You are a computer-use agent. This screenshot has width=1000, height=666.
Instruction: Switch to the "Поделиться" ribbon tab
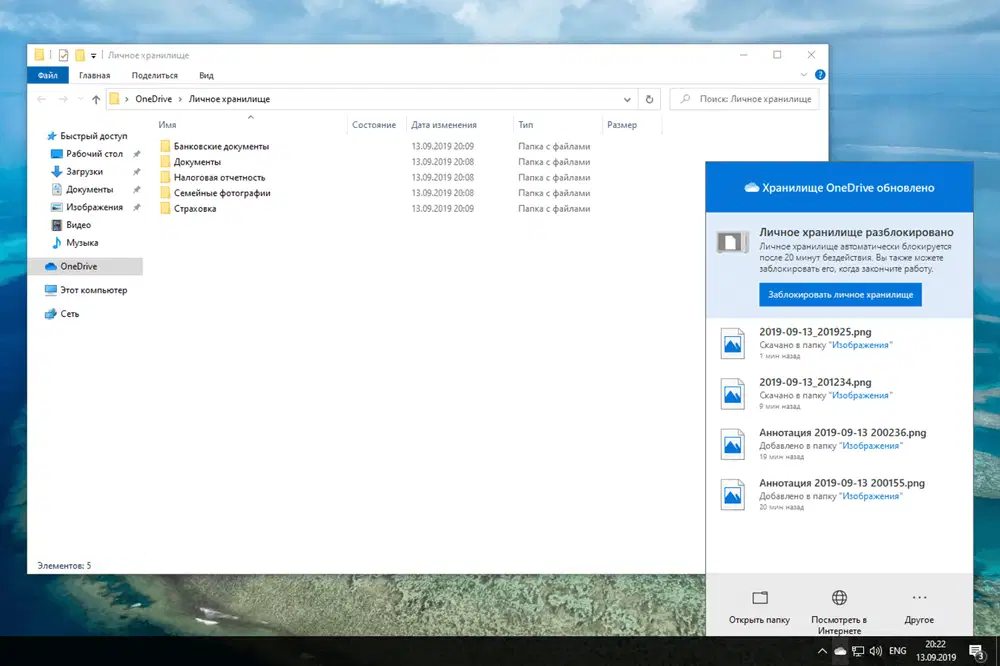(x=153, y=74)
